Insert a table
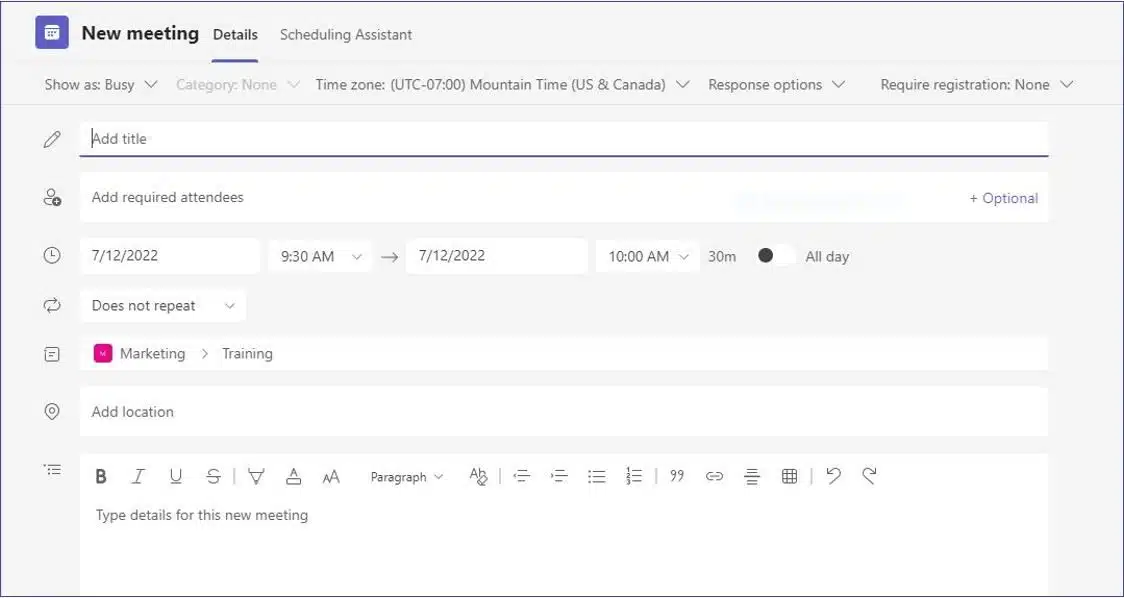1124x598 pixels. click(x=789, y=476)
